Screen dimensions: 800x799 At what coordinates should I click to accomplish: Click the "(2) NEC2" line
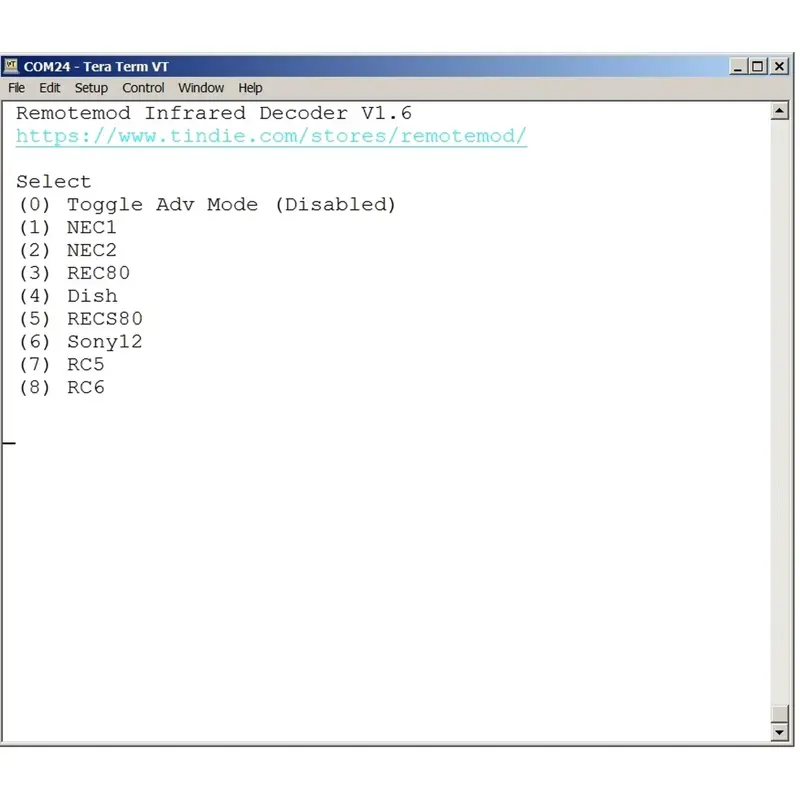tap(67, 251)
